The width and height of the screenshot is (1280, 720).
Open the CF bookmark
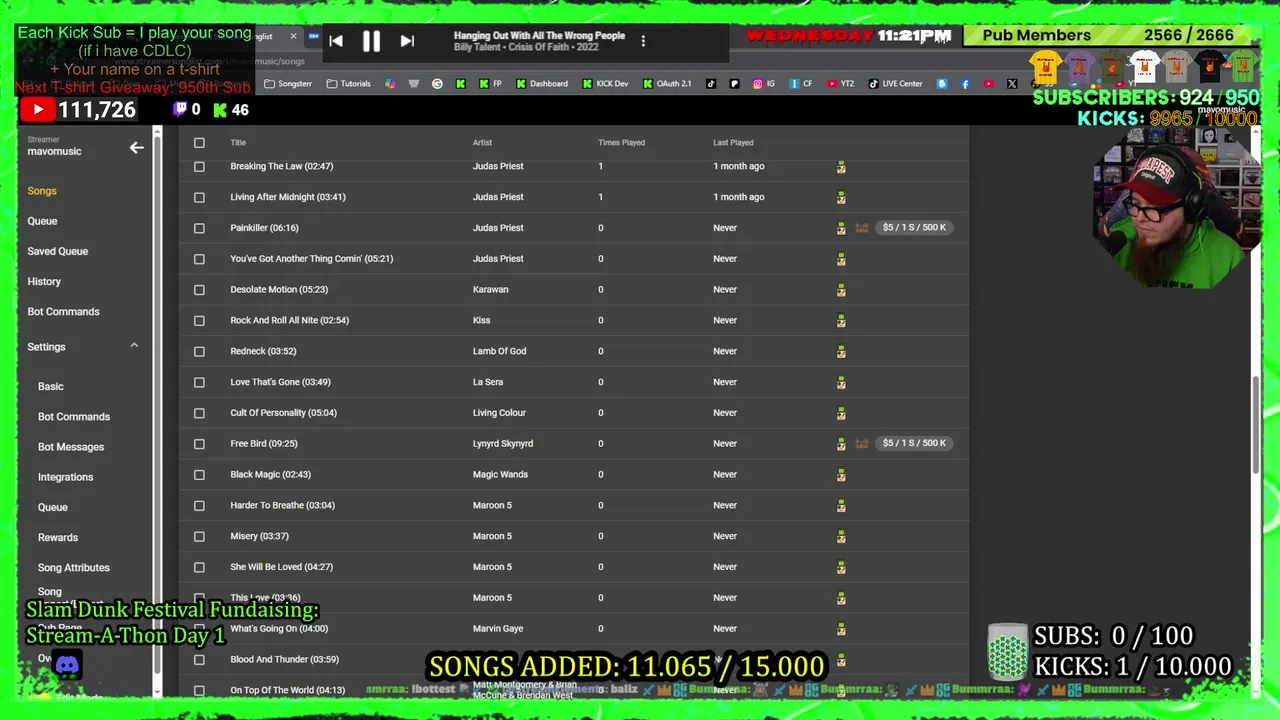(x=802, y=84)
